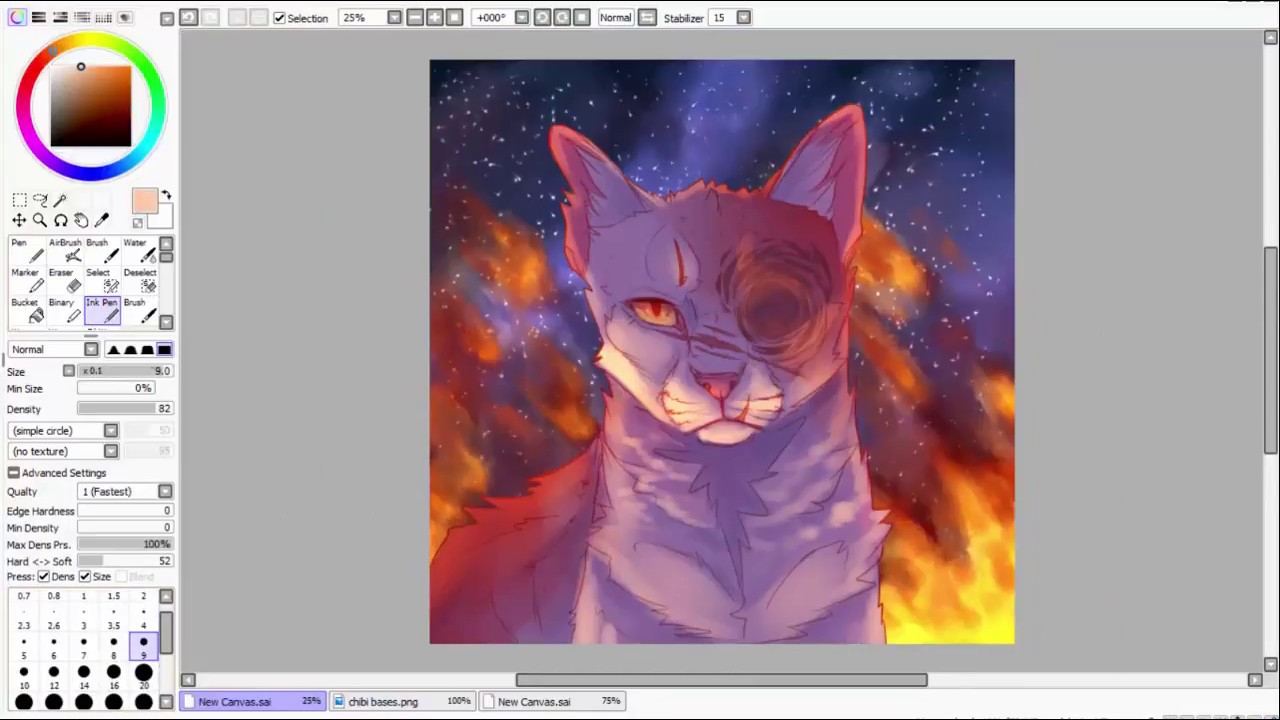
Task: Click the foreground color swatch
Action: coord(144,201)
